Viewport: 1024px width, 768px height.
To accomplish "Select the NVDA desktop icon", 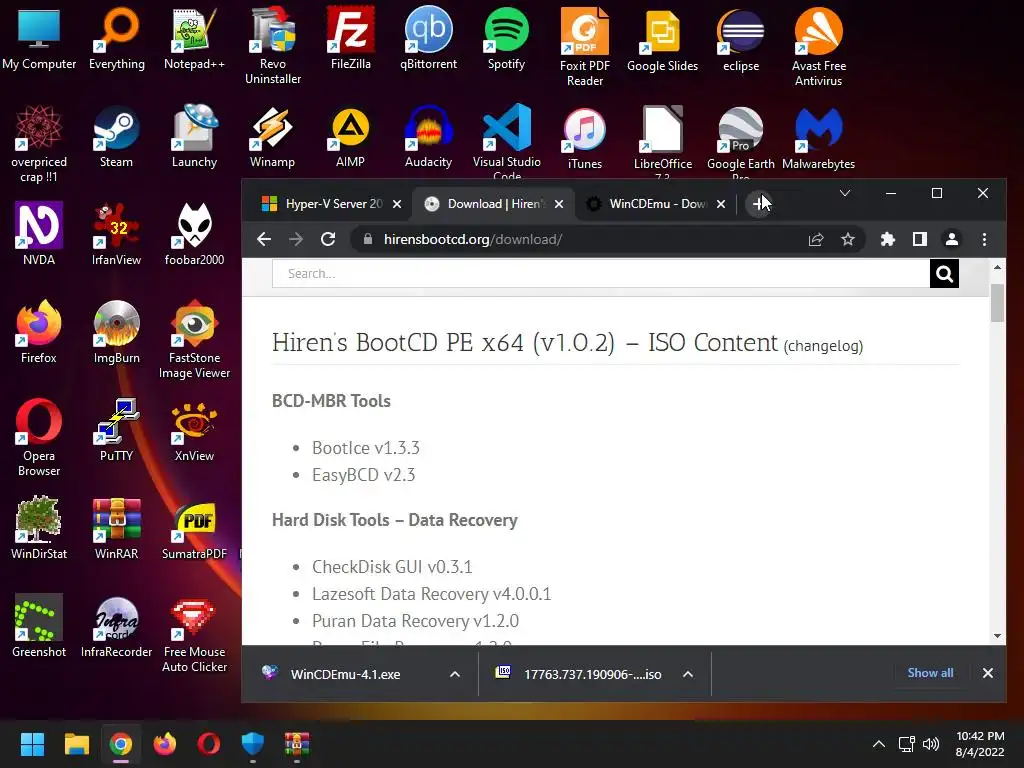I will click(39, 234).
